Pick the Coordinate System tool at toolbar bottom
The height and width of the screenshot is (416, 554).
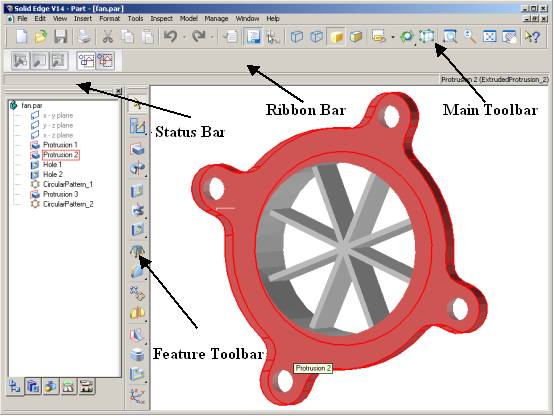[137, 396]
